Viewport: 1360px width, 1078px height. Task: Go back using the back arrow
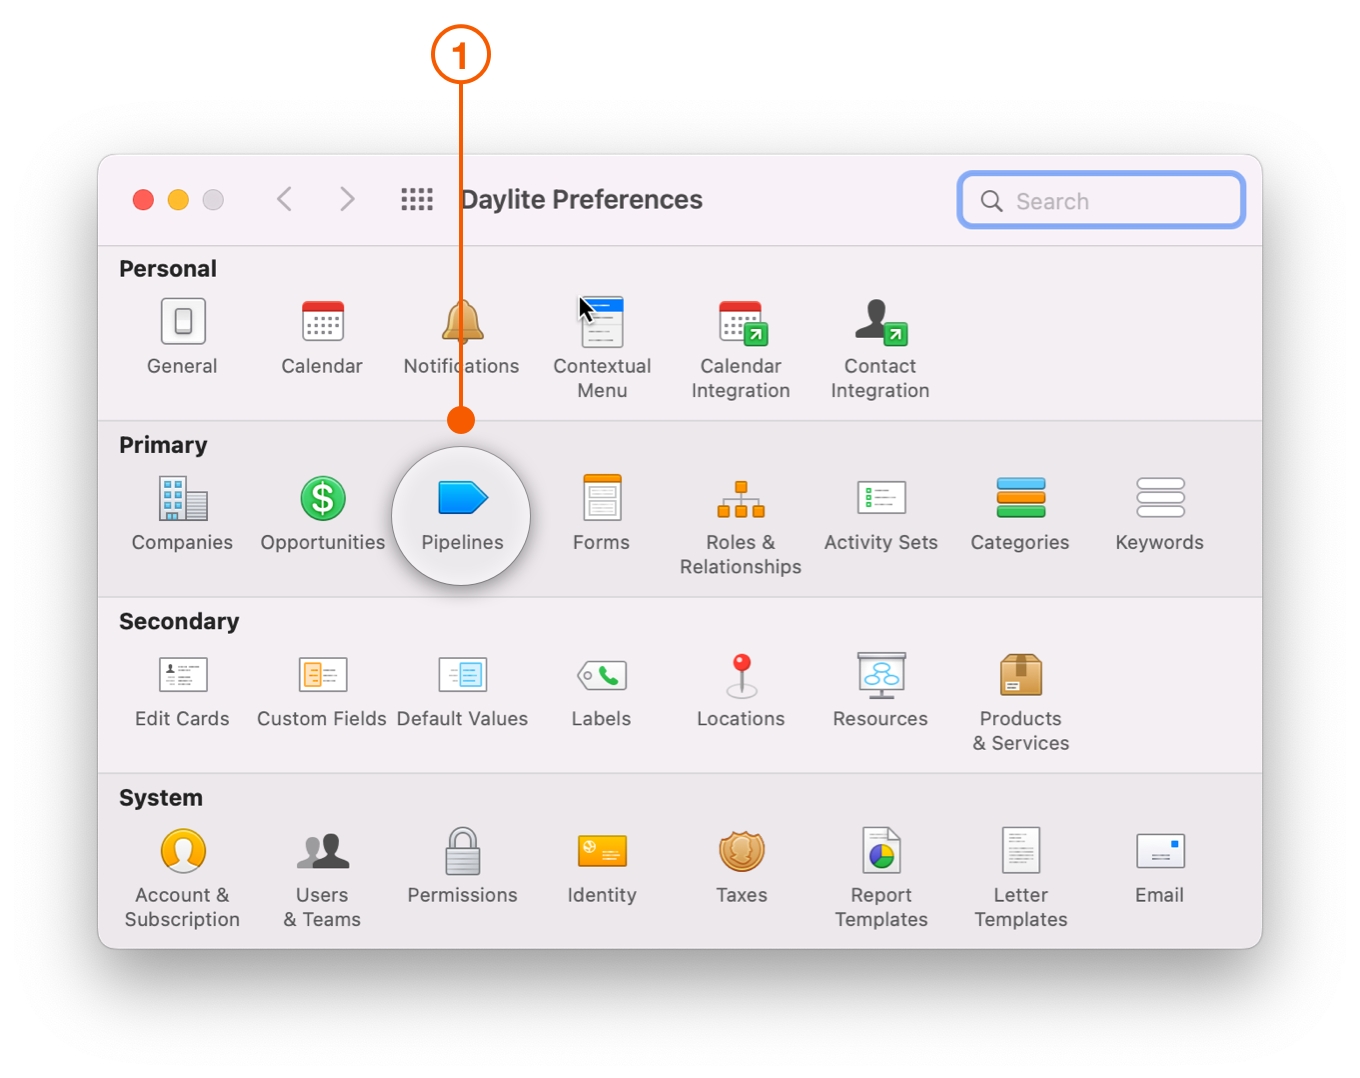(284, 199)
